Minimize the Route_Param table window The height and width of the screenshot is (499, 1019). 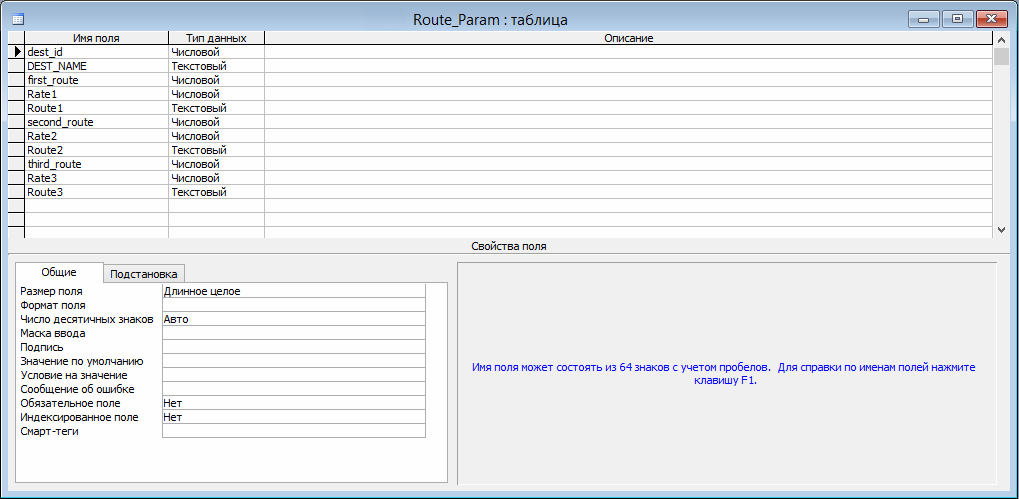pyautogui.click(x=924, y=18)
